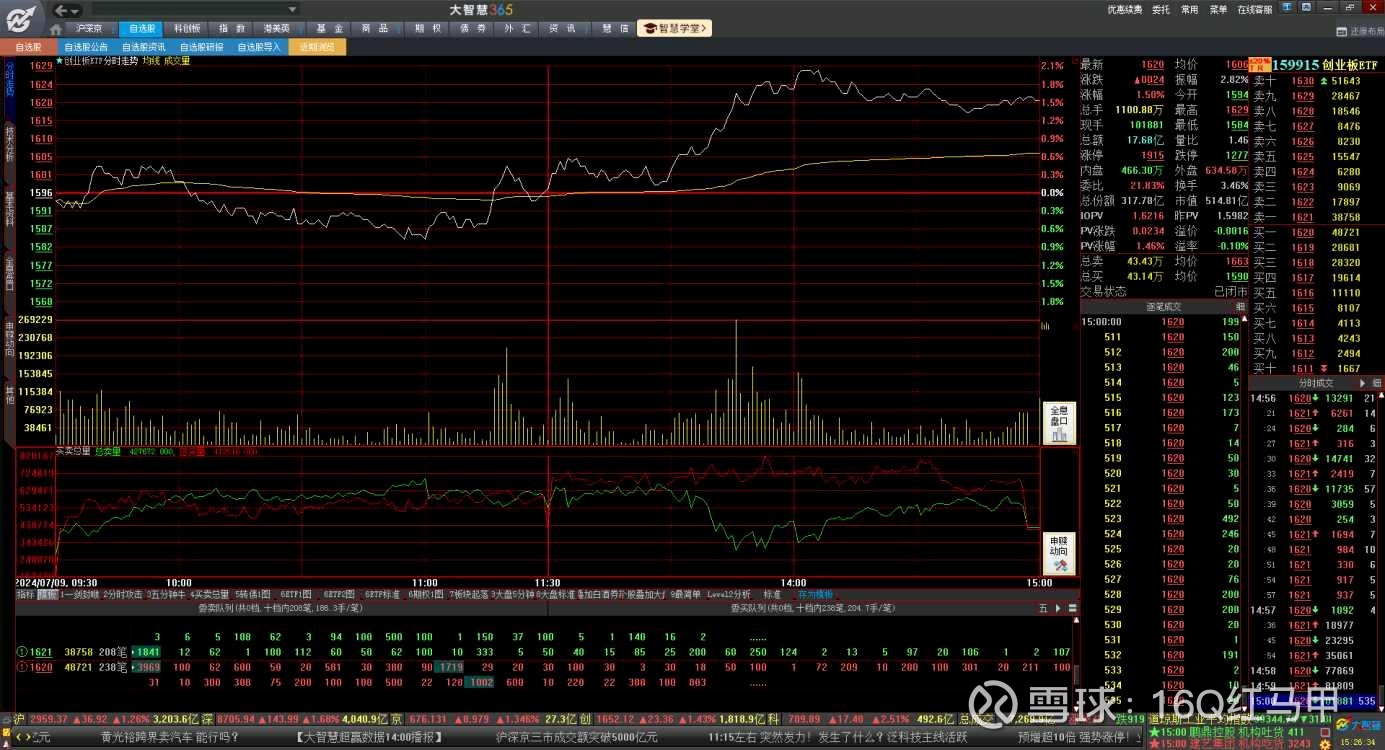Click the second blue title-bar icon

pos(1306,9)
